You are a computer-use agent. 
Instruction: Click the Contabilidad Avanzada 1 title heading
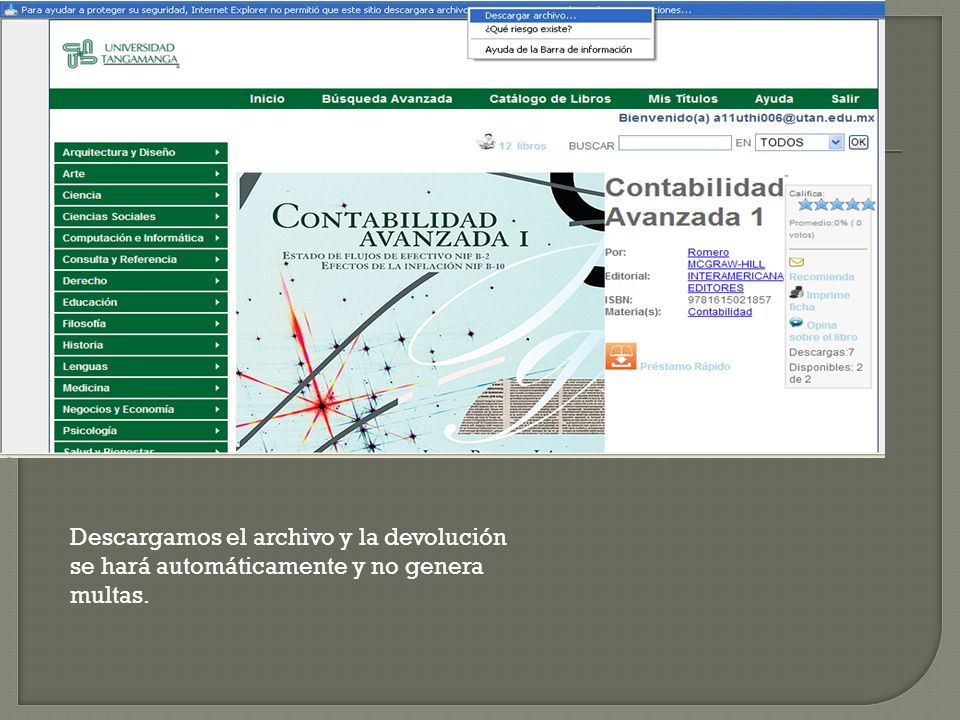pyautogui.click(x=694, y=202)
